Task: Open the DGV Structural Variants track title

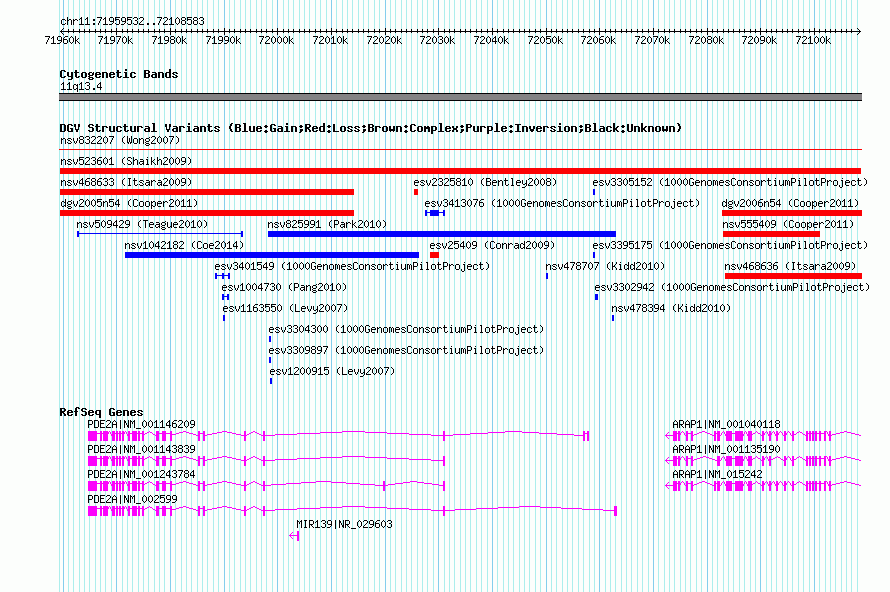Action: click(x=370, y=128)
